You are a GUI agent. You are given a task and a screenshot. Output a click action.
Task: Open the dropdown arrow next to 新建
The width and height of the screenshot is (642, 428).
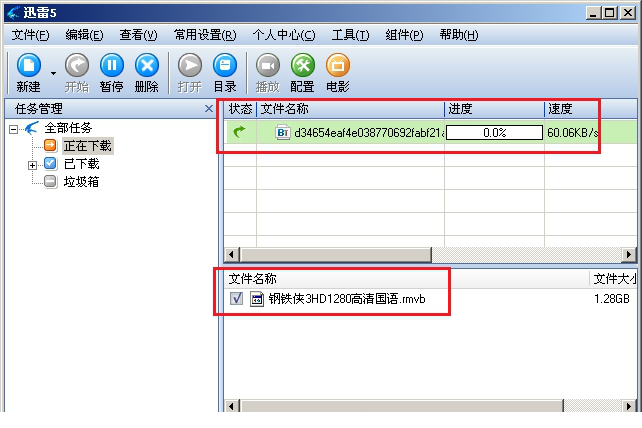pyautogui.click(x=53, y=73)
